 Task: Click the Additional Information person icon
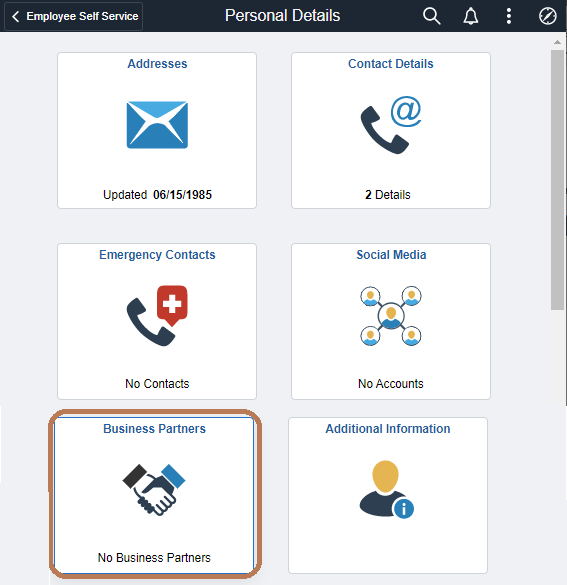click(387, 489)
